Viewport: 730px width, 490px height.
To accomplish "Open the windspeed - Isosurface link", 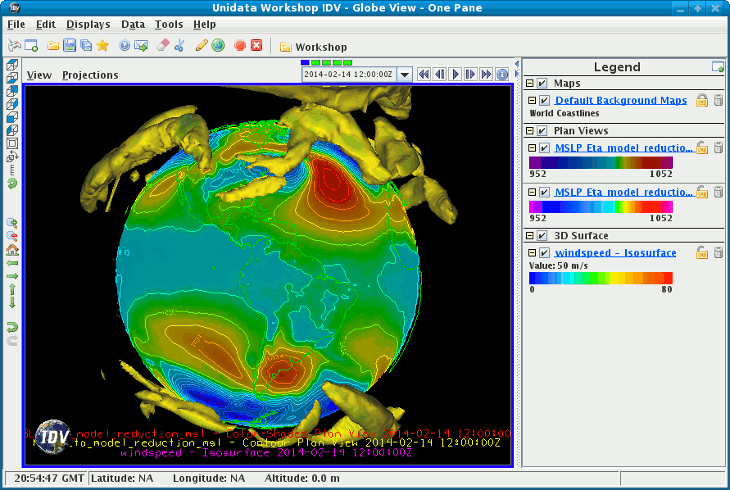I will click(x=615, y=253).
